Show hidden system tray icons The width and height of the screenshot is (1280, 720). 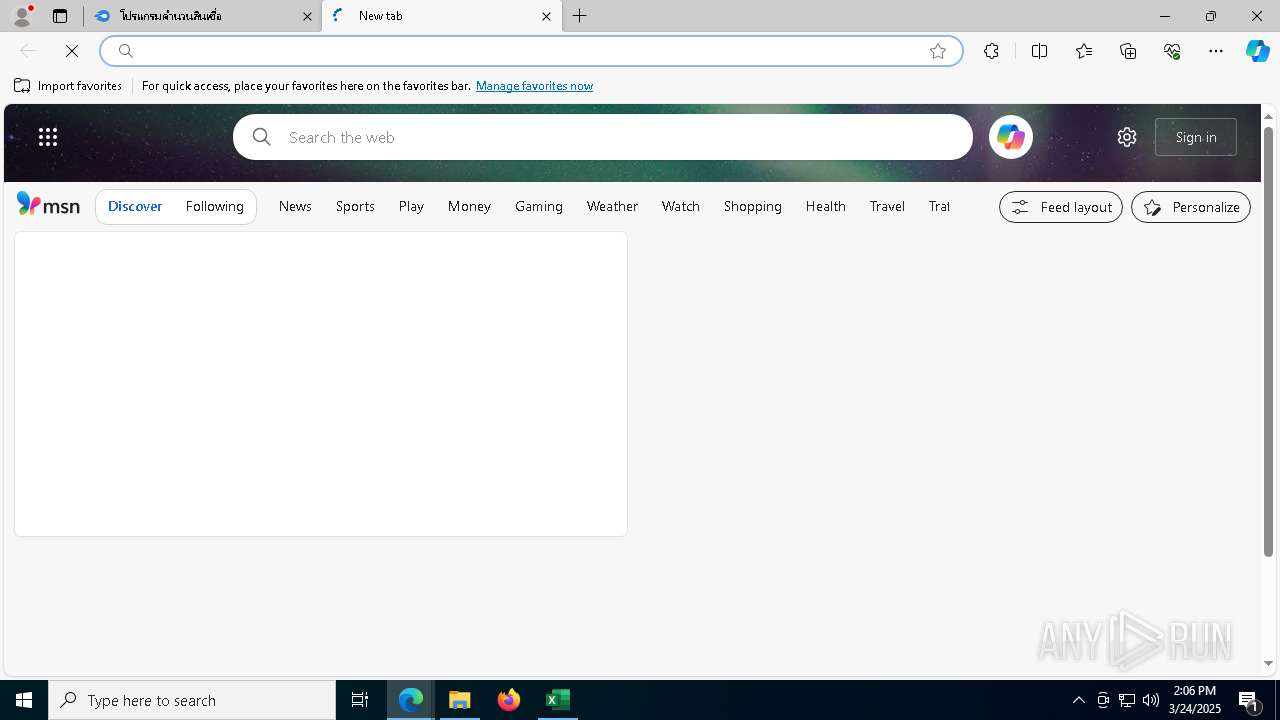1078,700
